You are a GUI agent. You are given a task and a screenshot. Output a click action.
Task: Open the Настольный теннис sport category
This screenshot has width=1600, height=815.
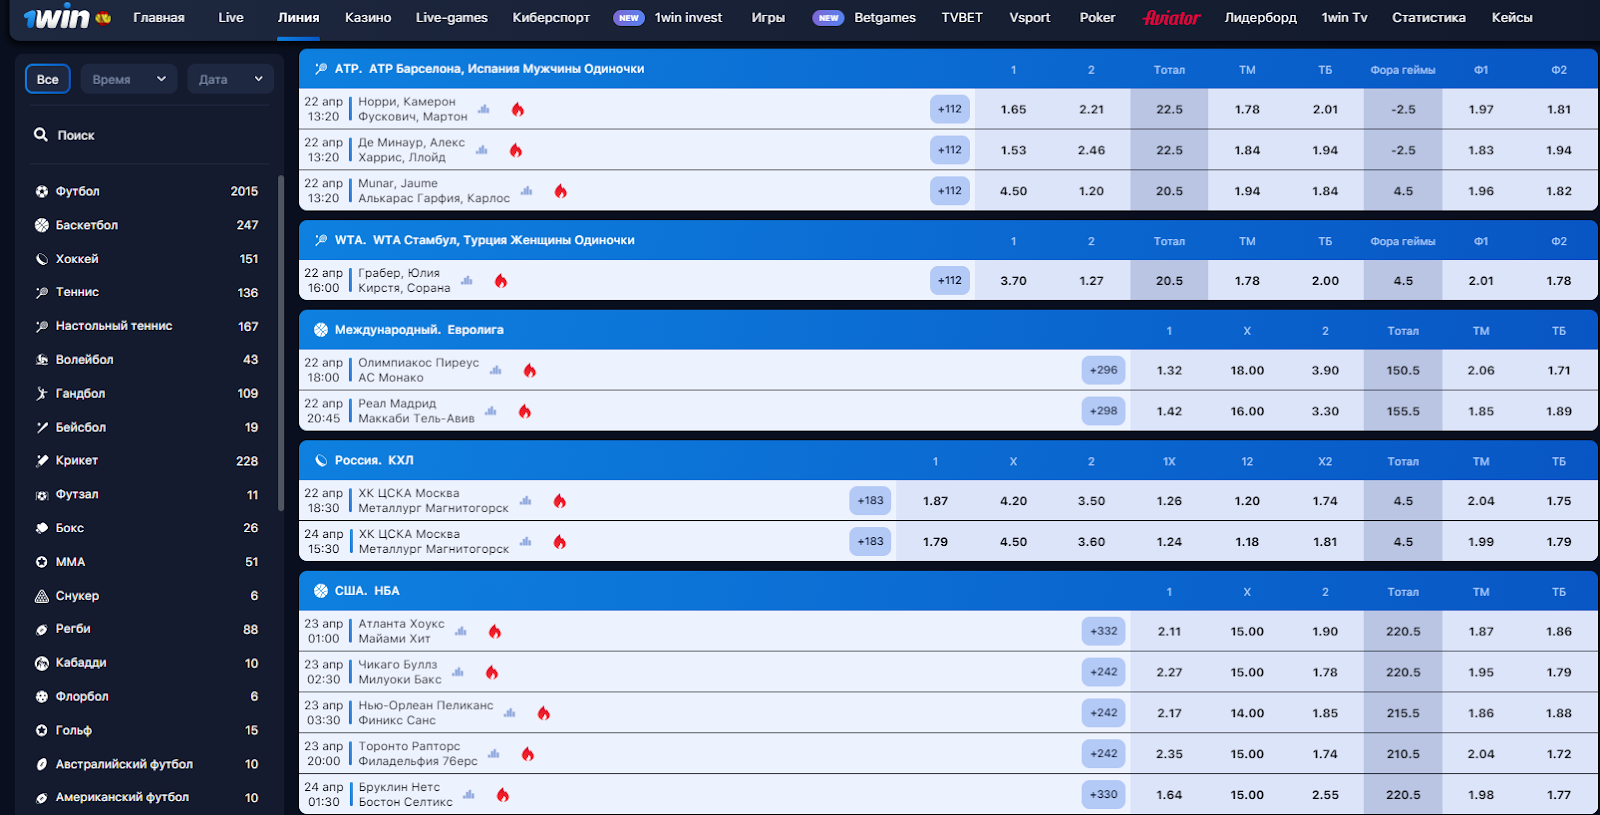(x=147, y=326)
